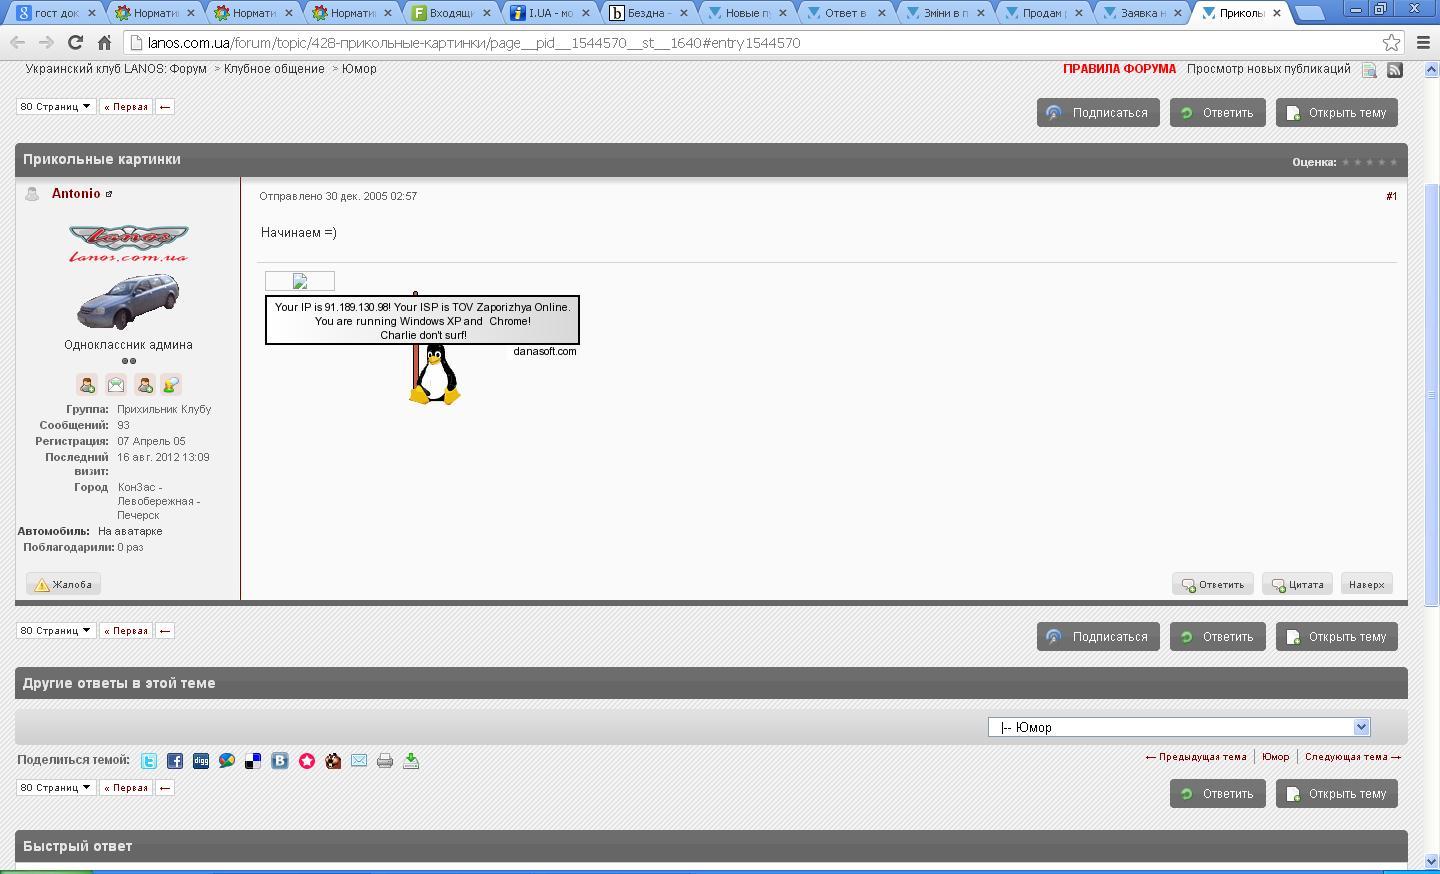The width and height of the screenshot is (1440, 874).
Task: Open '80 Страниц' dropdown above Быстрый ответ
Action: (x=56, y=788)
